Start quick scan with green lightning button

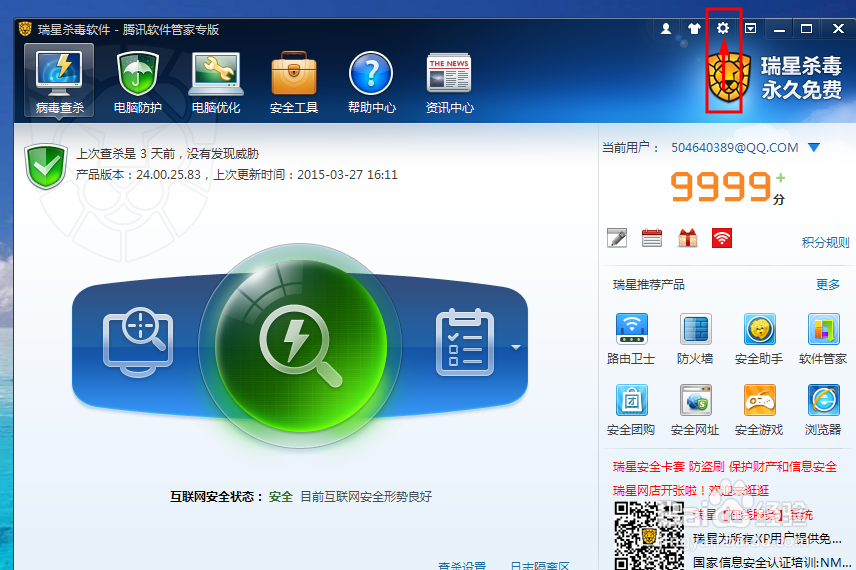tap(300, 346)
